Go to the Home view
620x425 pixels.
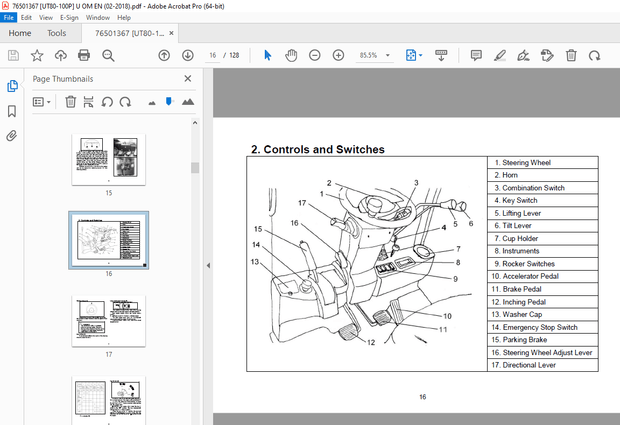click(19, 33)
